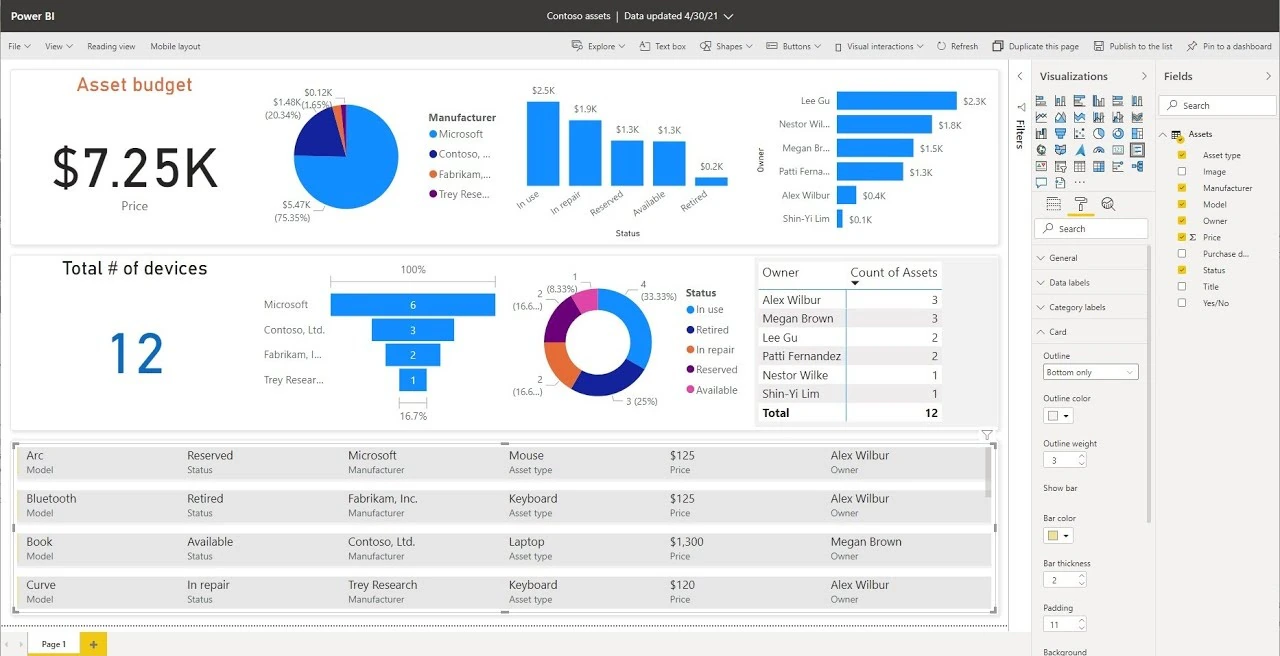Select the treemap visualization icon
The height and width of the screenshot is (656, 1280).
1137,133
